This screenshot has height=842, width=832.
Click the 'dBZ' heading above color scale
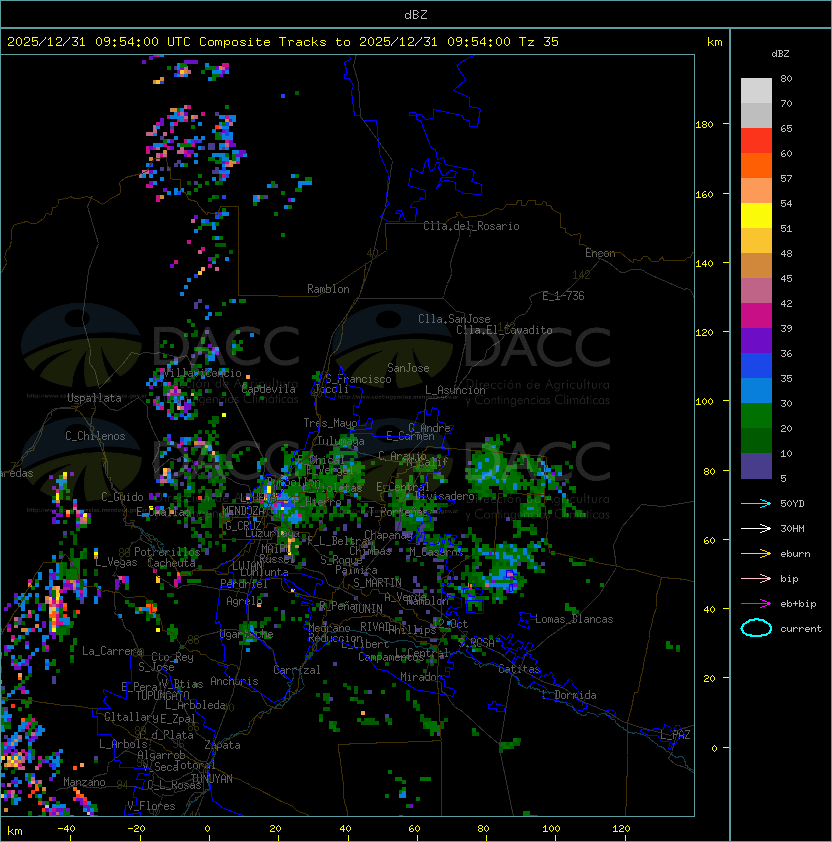point(780,54)
